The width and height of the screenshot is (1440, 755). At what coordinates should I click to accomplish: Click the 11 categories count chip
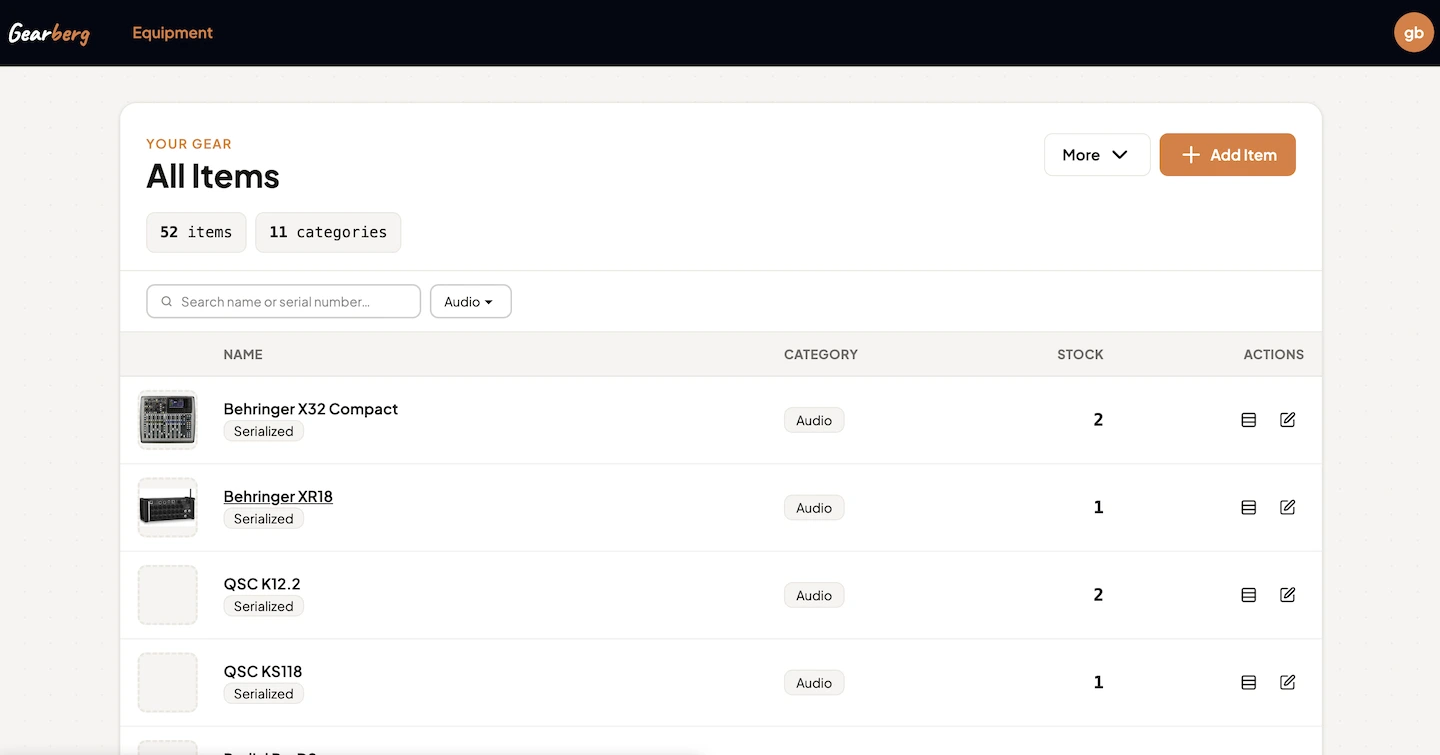click(x=328, y=232)
